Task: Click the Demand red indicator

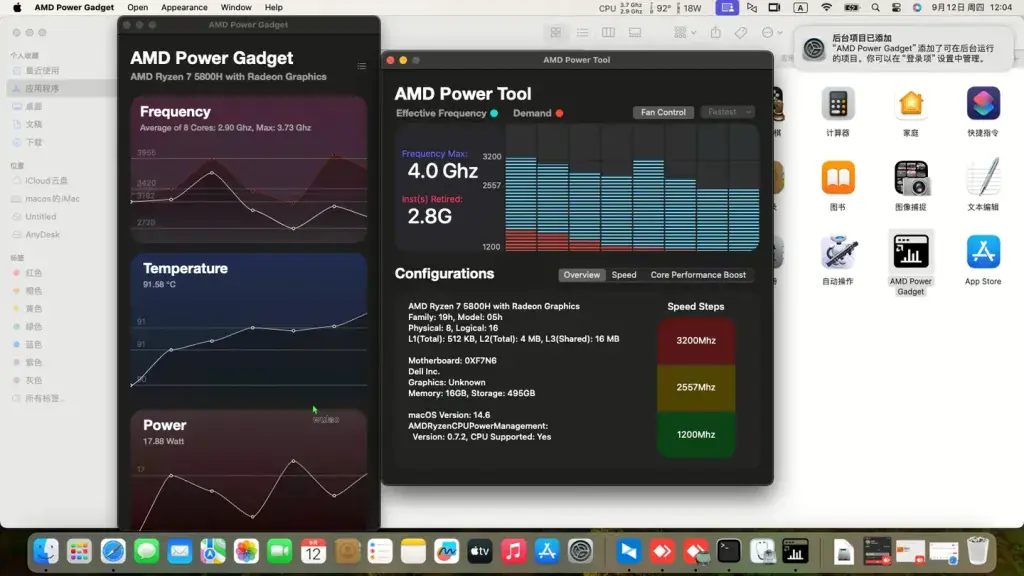Action: pyautogui.click(x=559, y=114)
